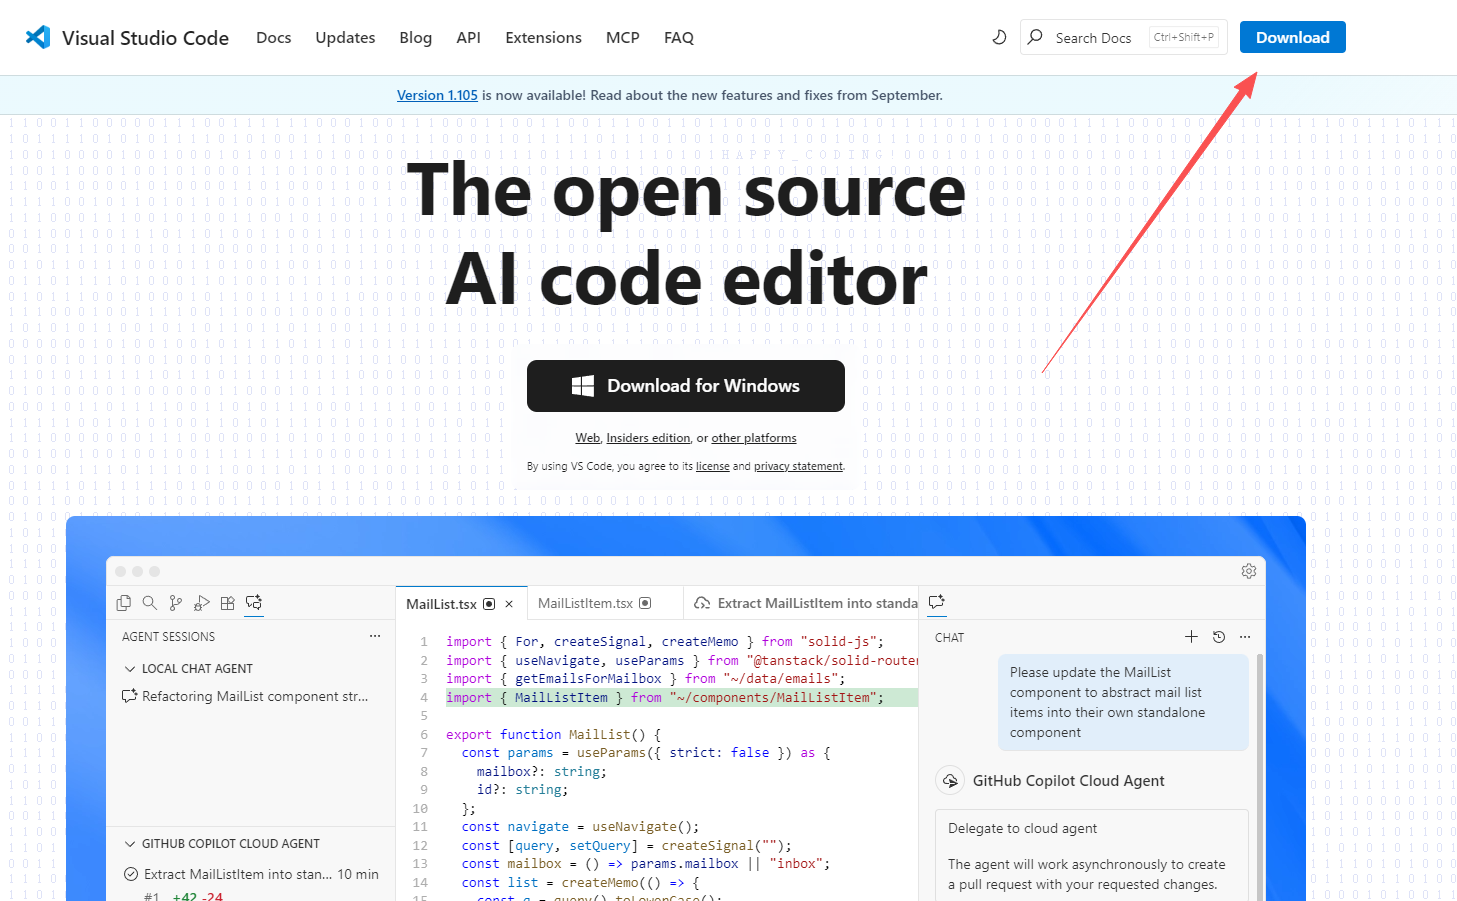
Task: Click the Search icon in activity bar
Action: tap(149, 603)
